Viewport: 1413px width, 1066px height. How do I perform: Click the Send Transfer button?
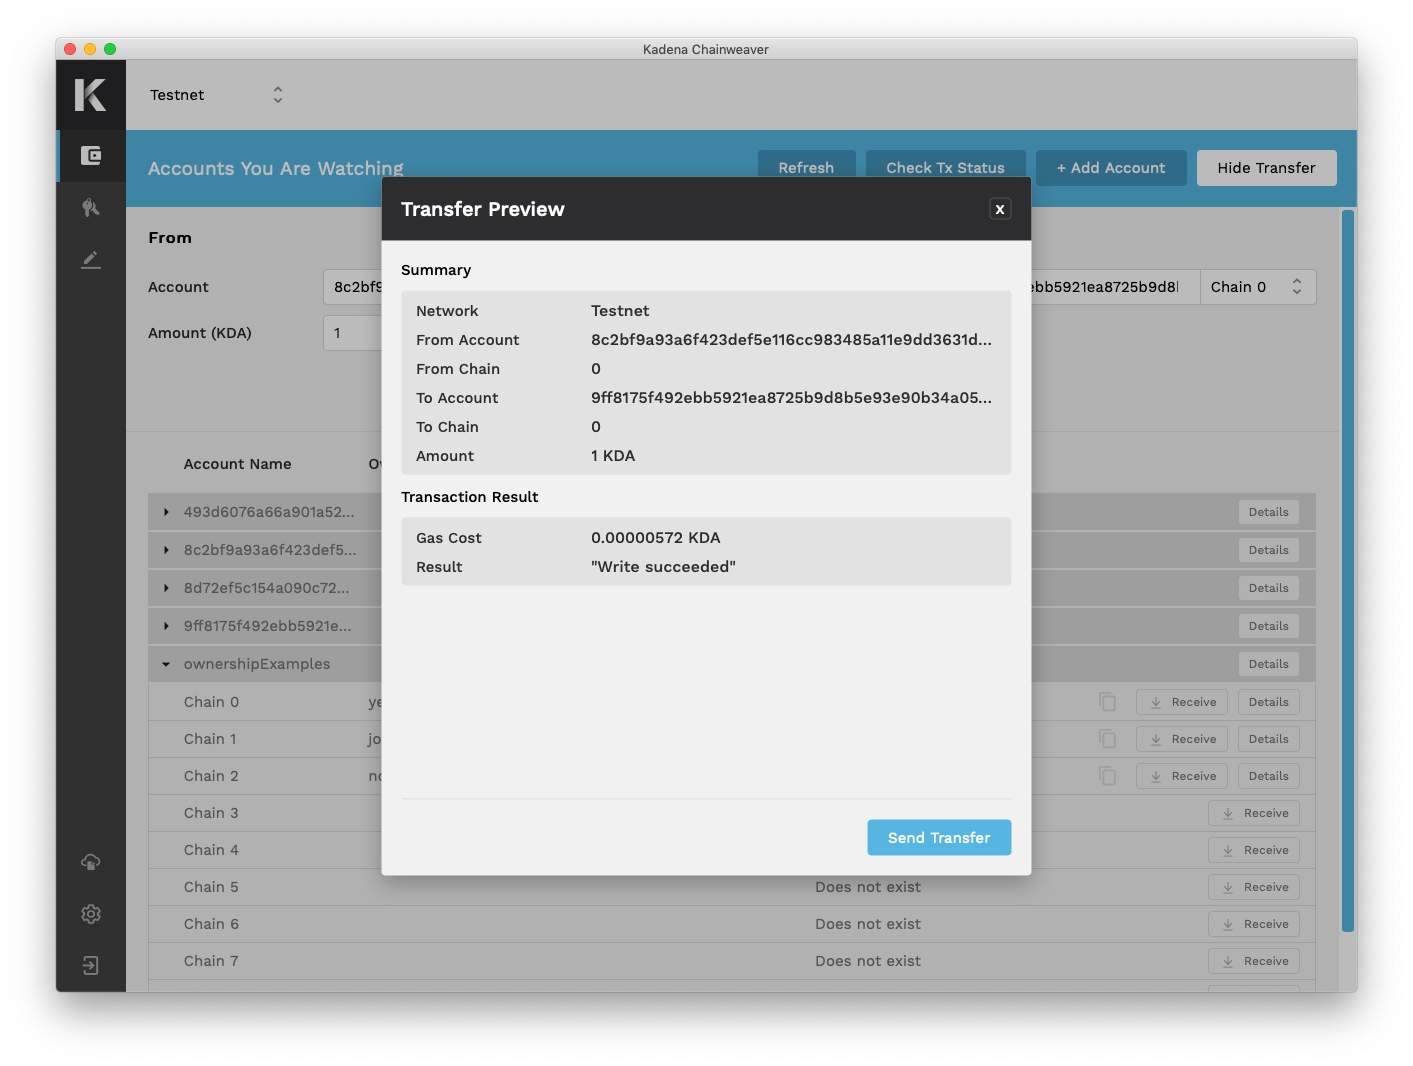click(x=938, y=838)
